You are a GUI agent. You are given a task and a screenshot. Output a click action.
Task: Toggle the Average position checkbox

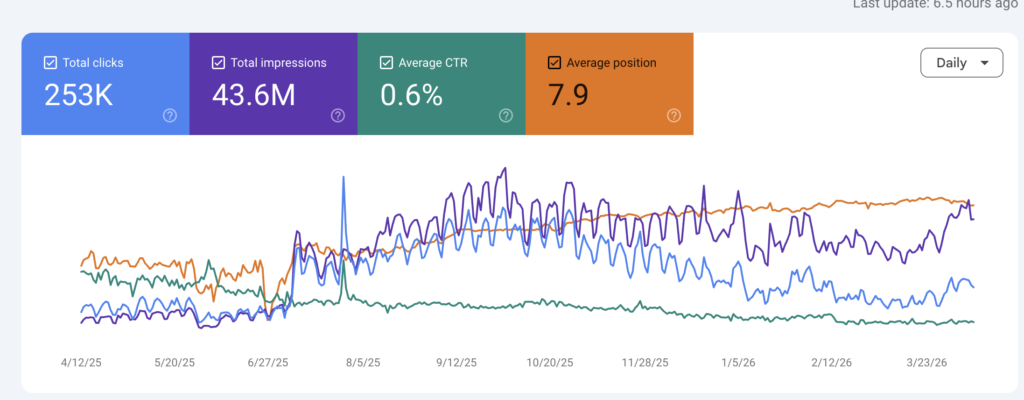point(554,63)
